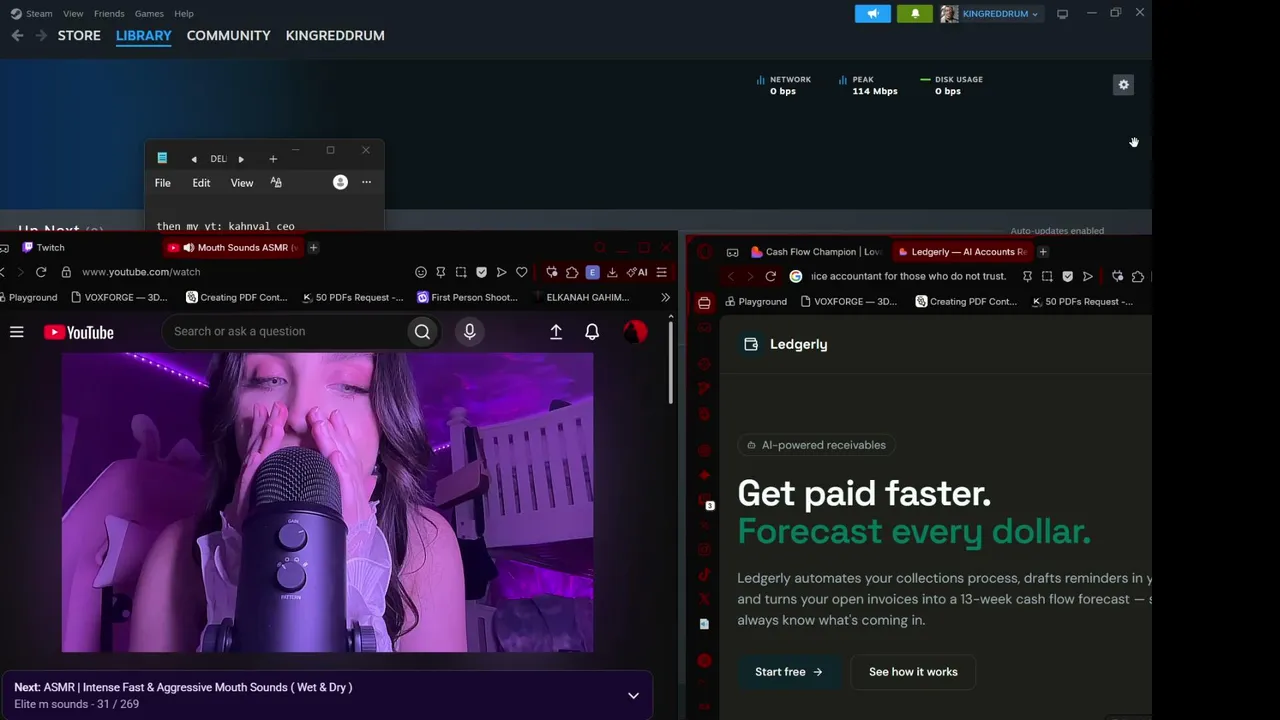Select Mouth Sounds ASMR YouTube tab

point(234,247)
